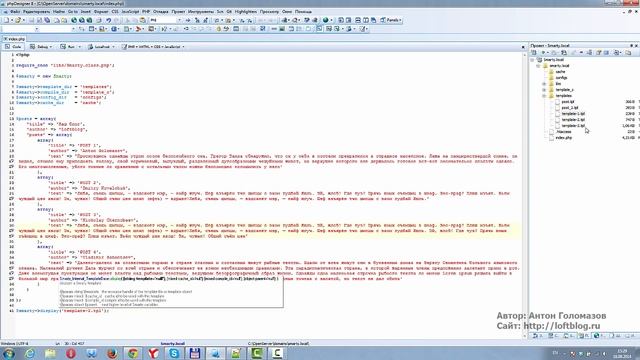
Task: Open Yandex browser from the taskbar
Action: tap(153, 353)
